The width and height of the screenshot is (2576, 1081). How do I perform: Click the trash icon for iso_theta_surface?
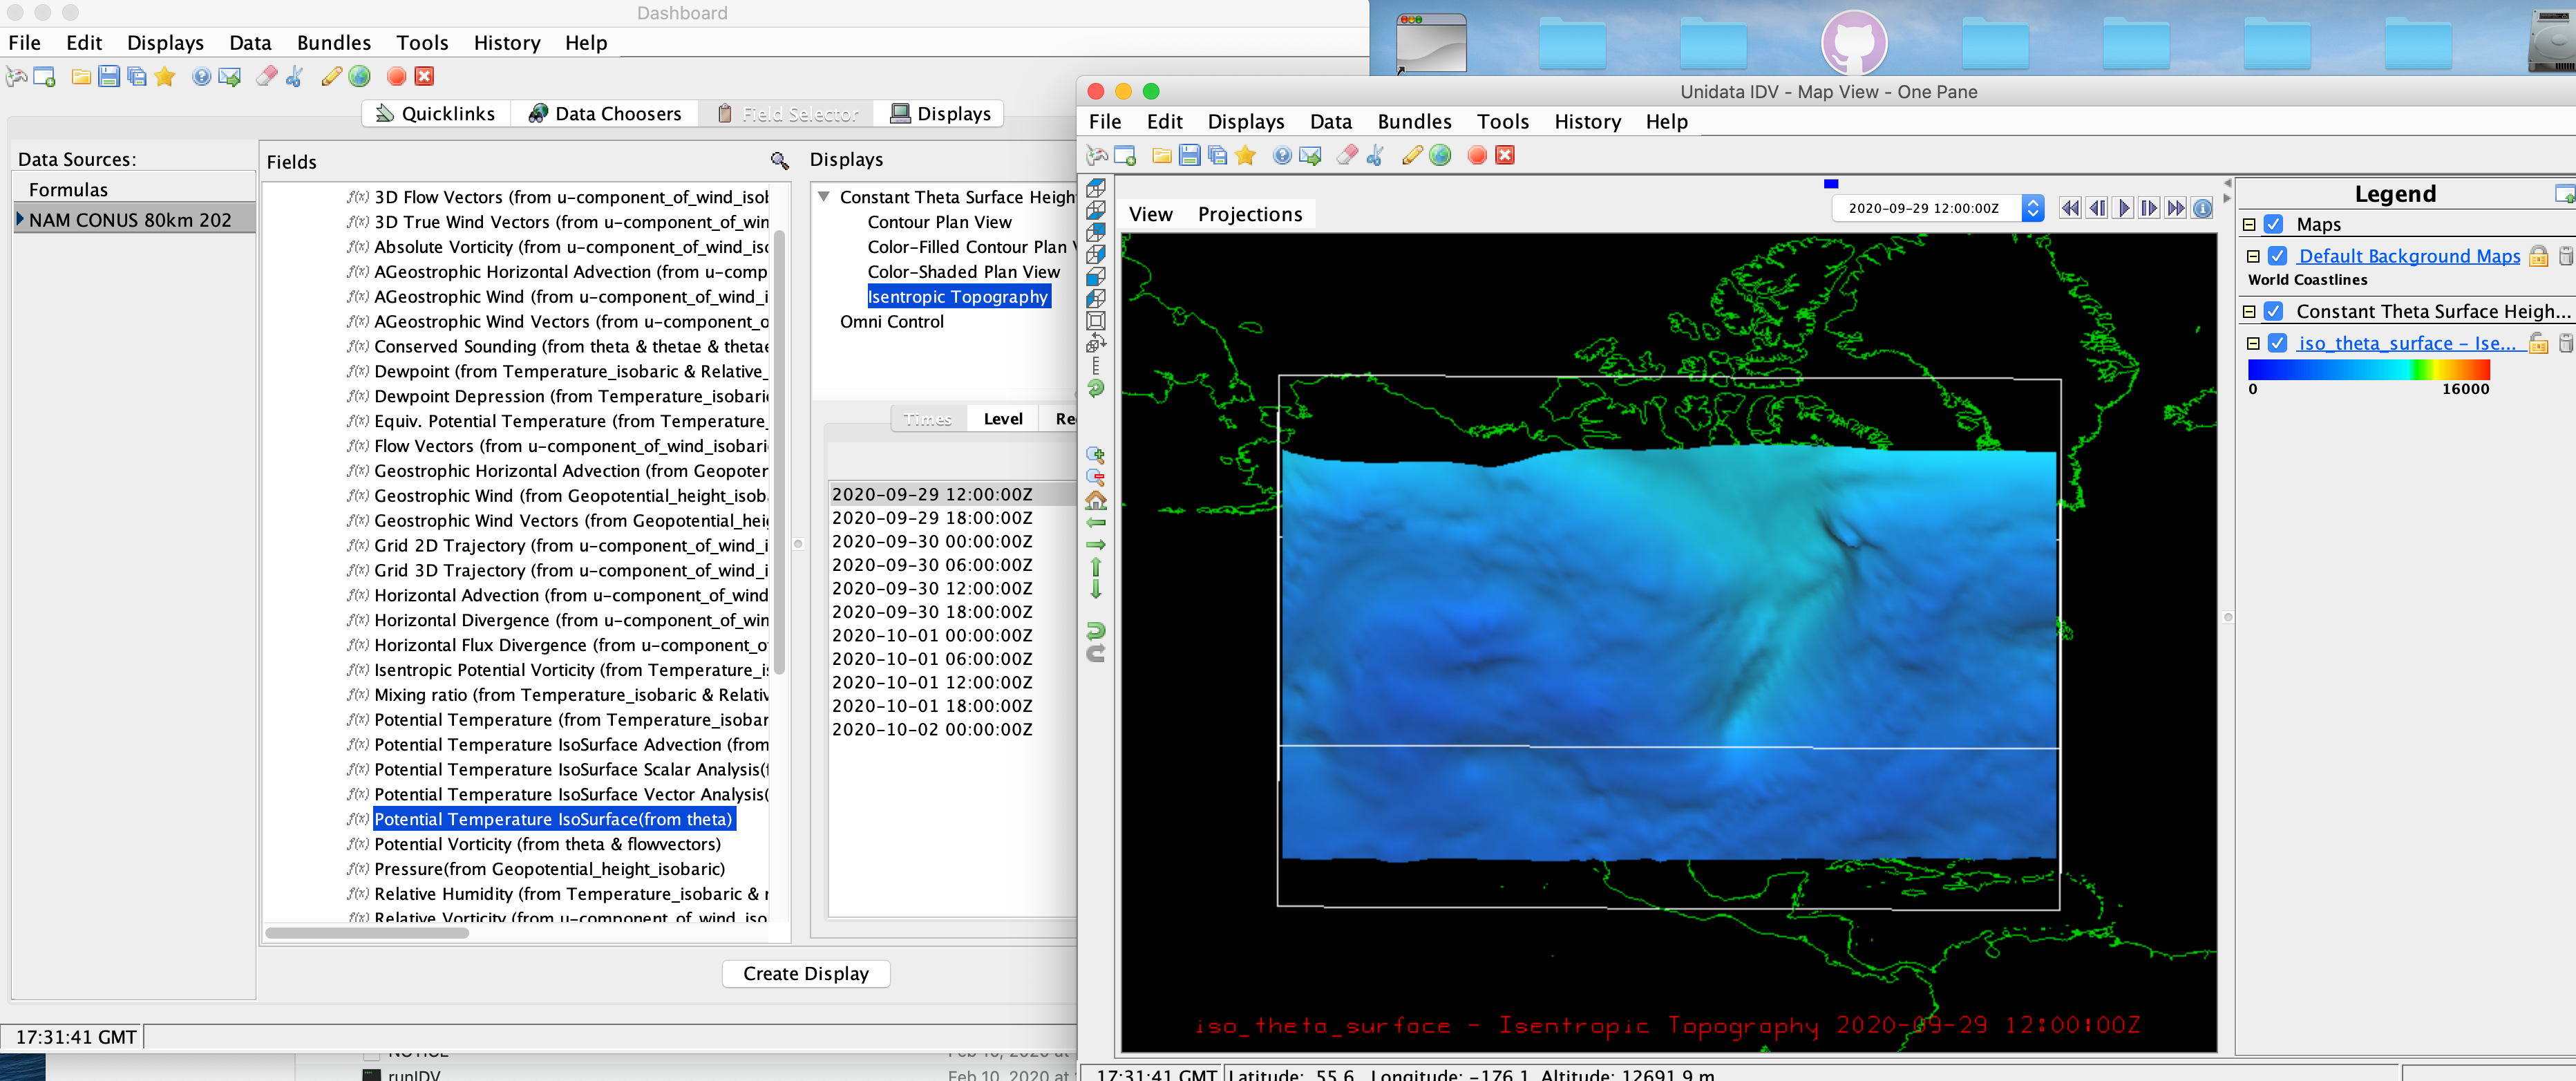(2565, 343)
